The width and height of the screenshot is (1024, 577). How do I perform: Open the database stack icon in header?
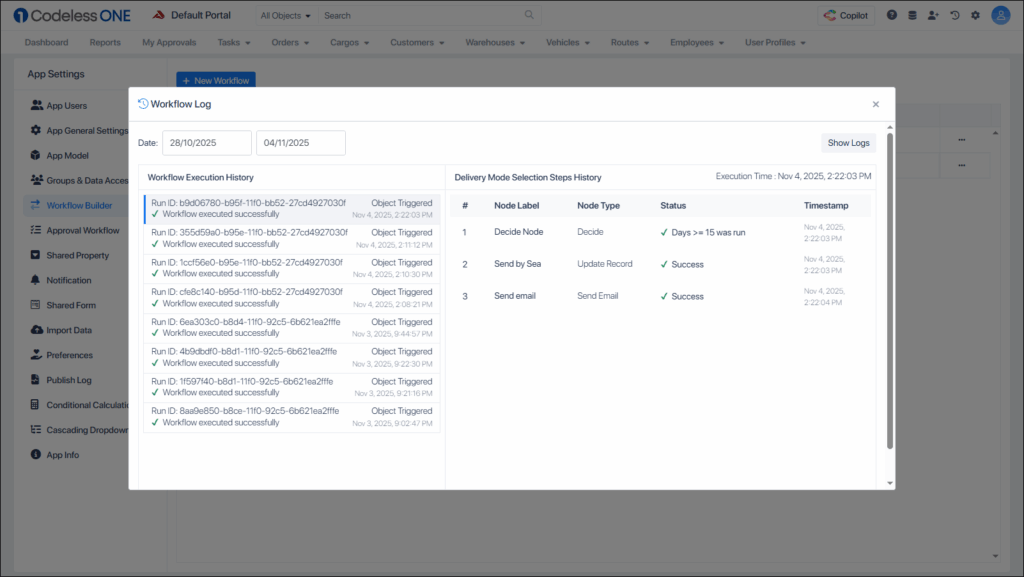point(913,15)
